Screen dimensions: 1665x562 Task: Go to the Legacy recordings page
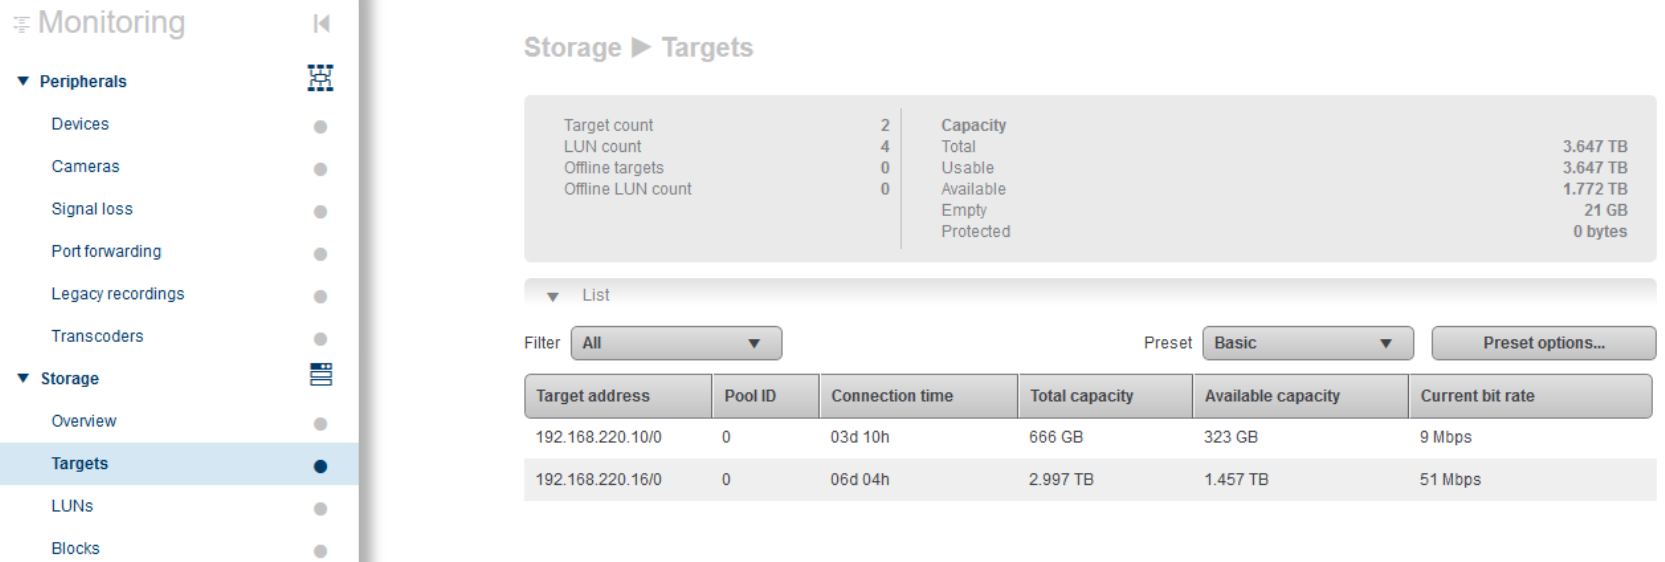tap(118, 294)
